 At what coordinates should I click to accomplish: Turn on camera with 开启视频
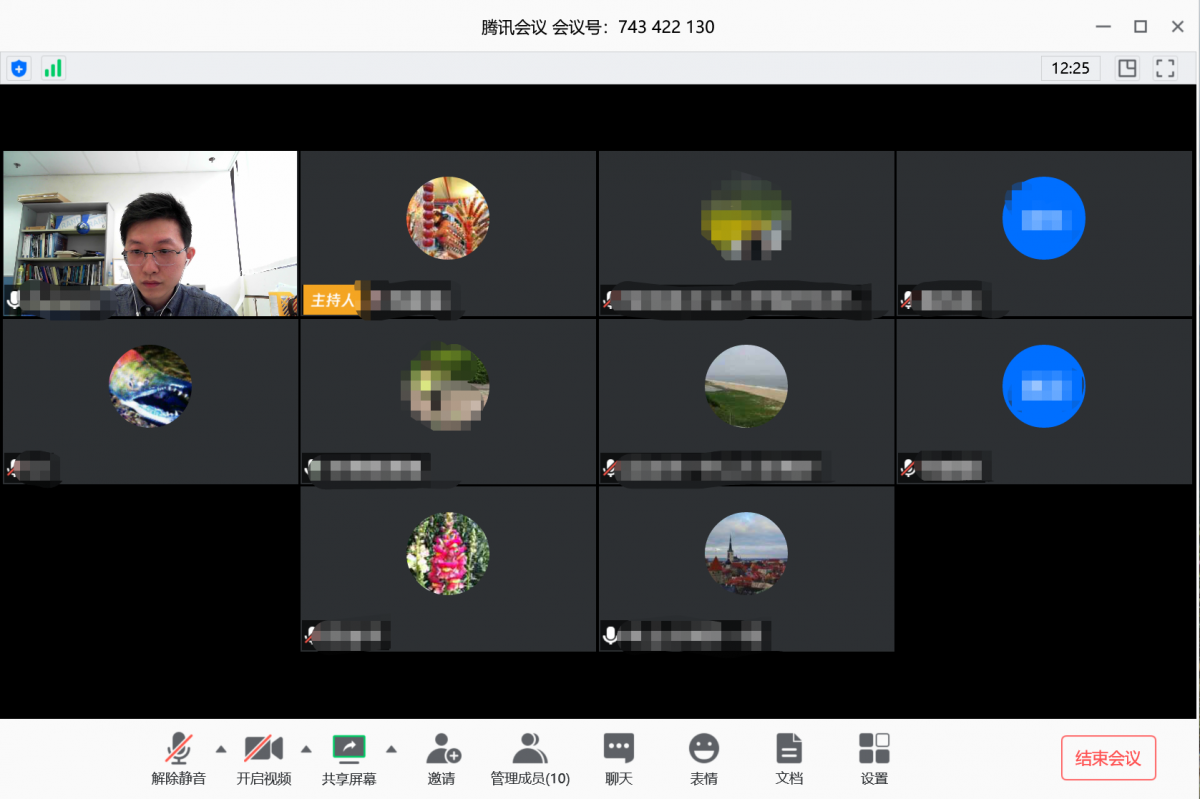(264, 759)
